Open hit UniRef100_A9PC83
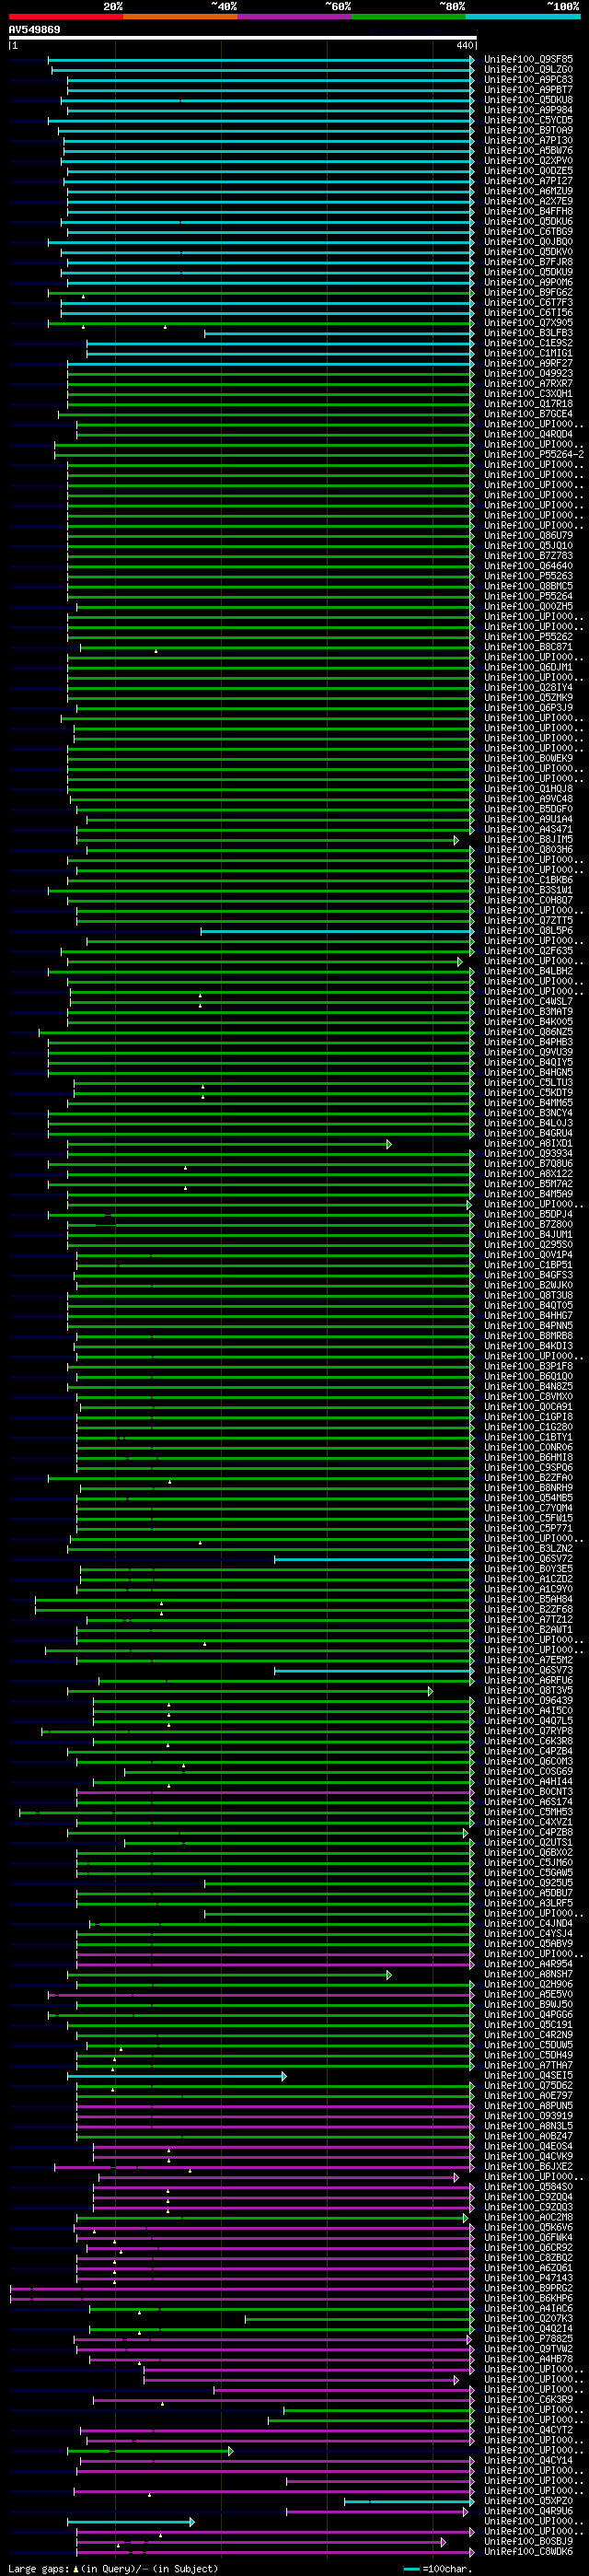Viewport: 589px width, 2576px height. tap(529, 79)
